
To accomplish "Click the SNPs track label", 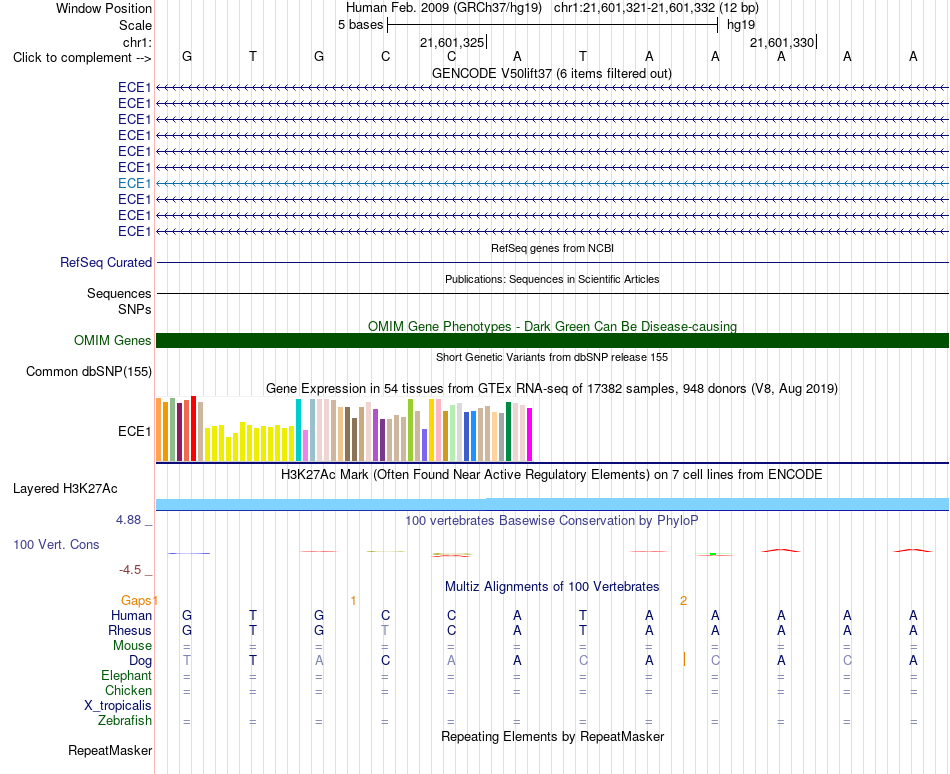I will click(x=135, y=309).
